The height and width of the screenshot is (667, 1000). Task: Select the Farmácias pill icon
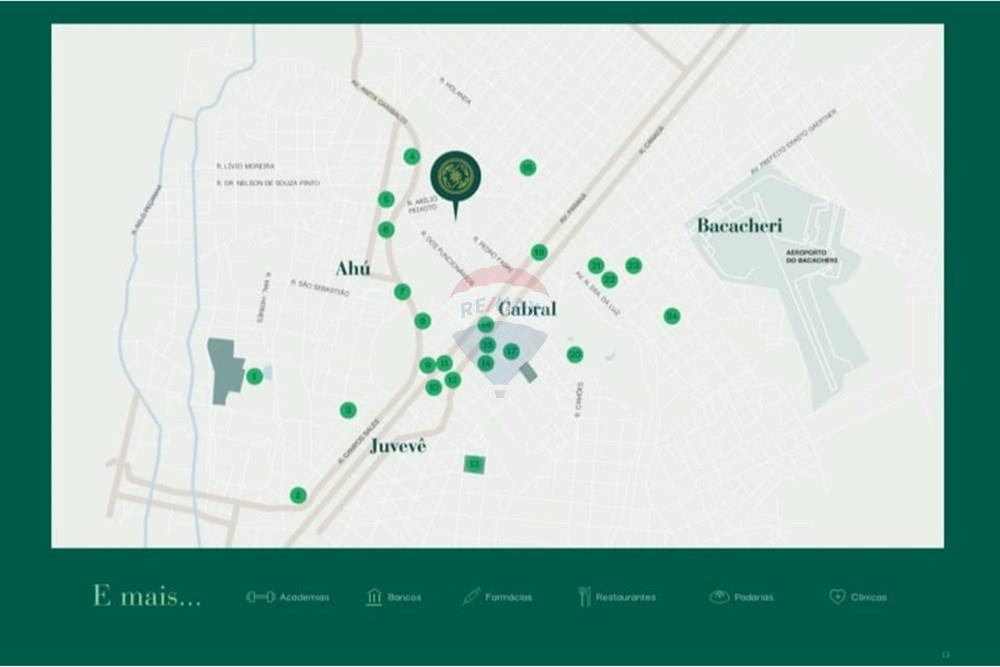point(470,597)
